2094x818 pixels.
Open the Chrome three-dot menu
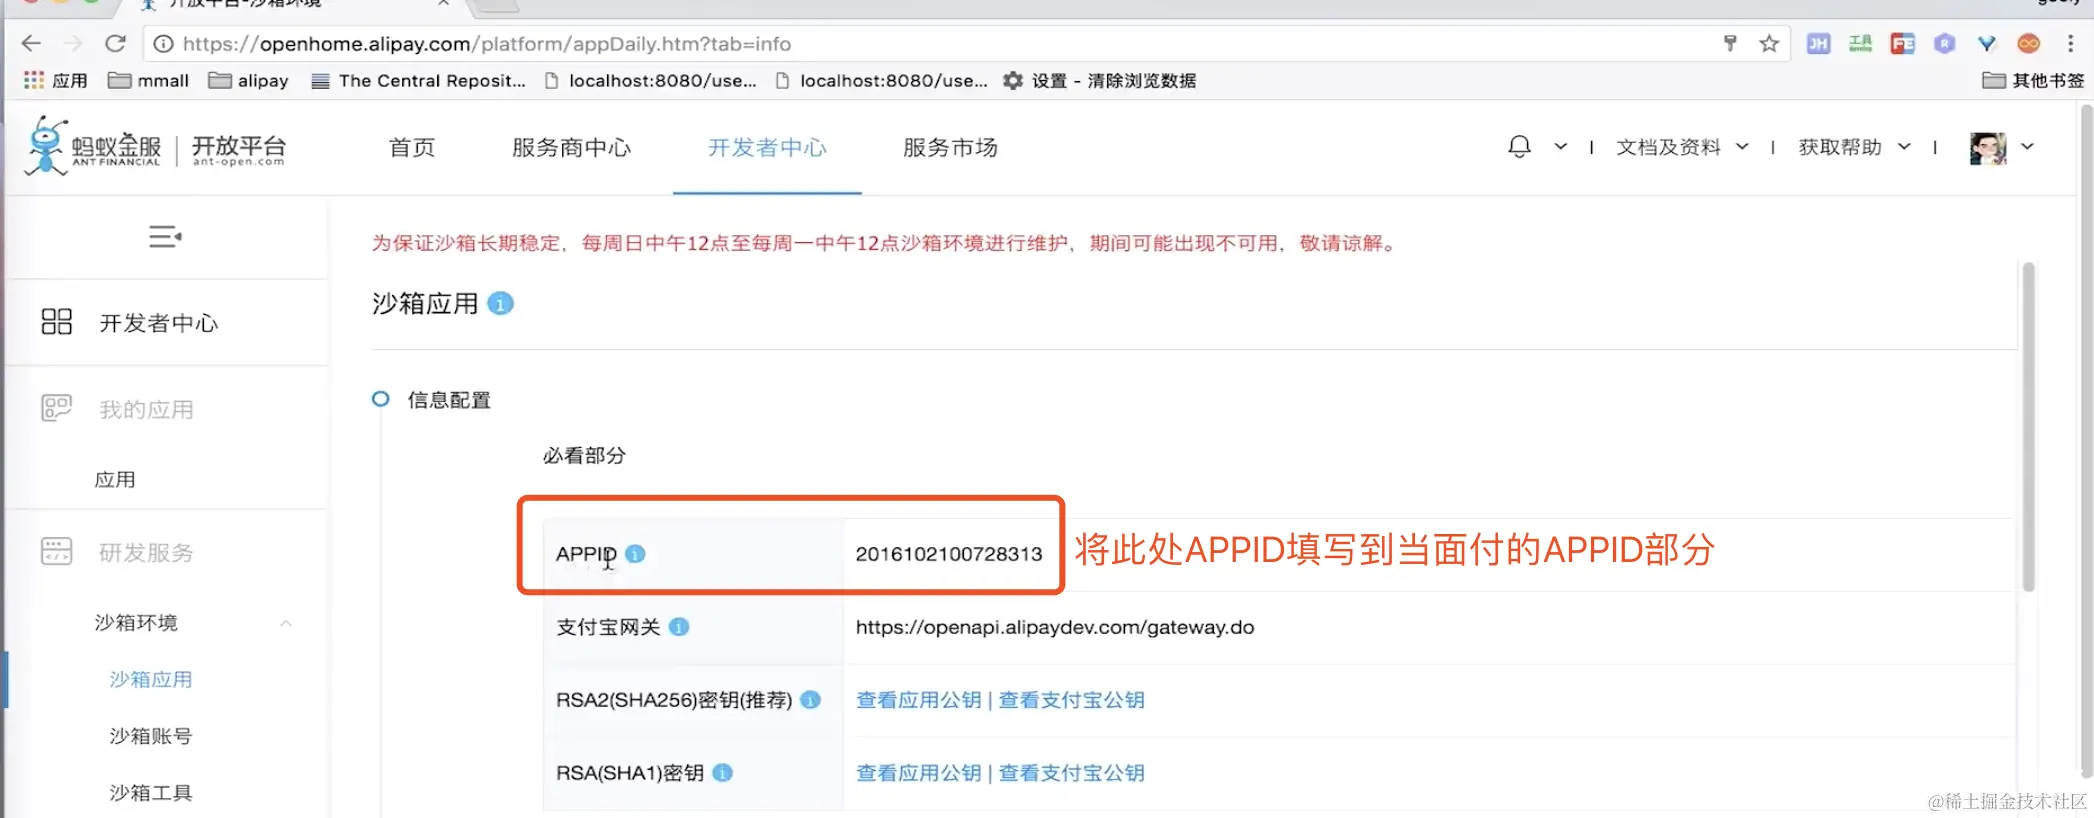point(2070,43)
